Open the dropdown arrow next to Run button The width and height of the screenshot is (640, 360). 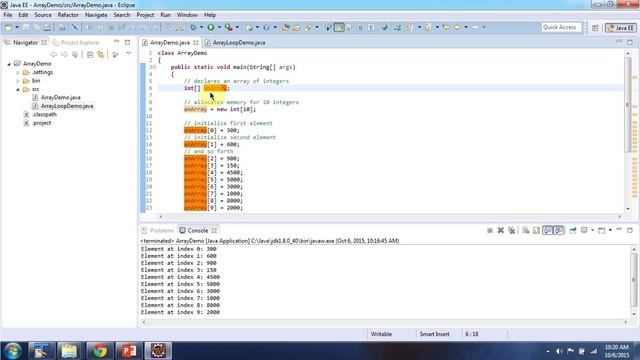point(219,27)
